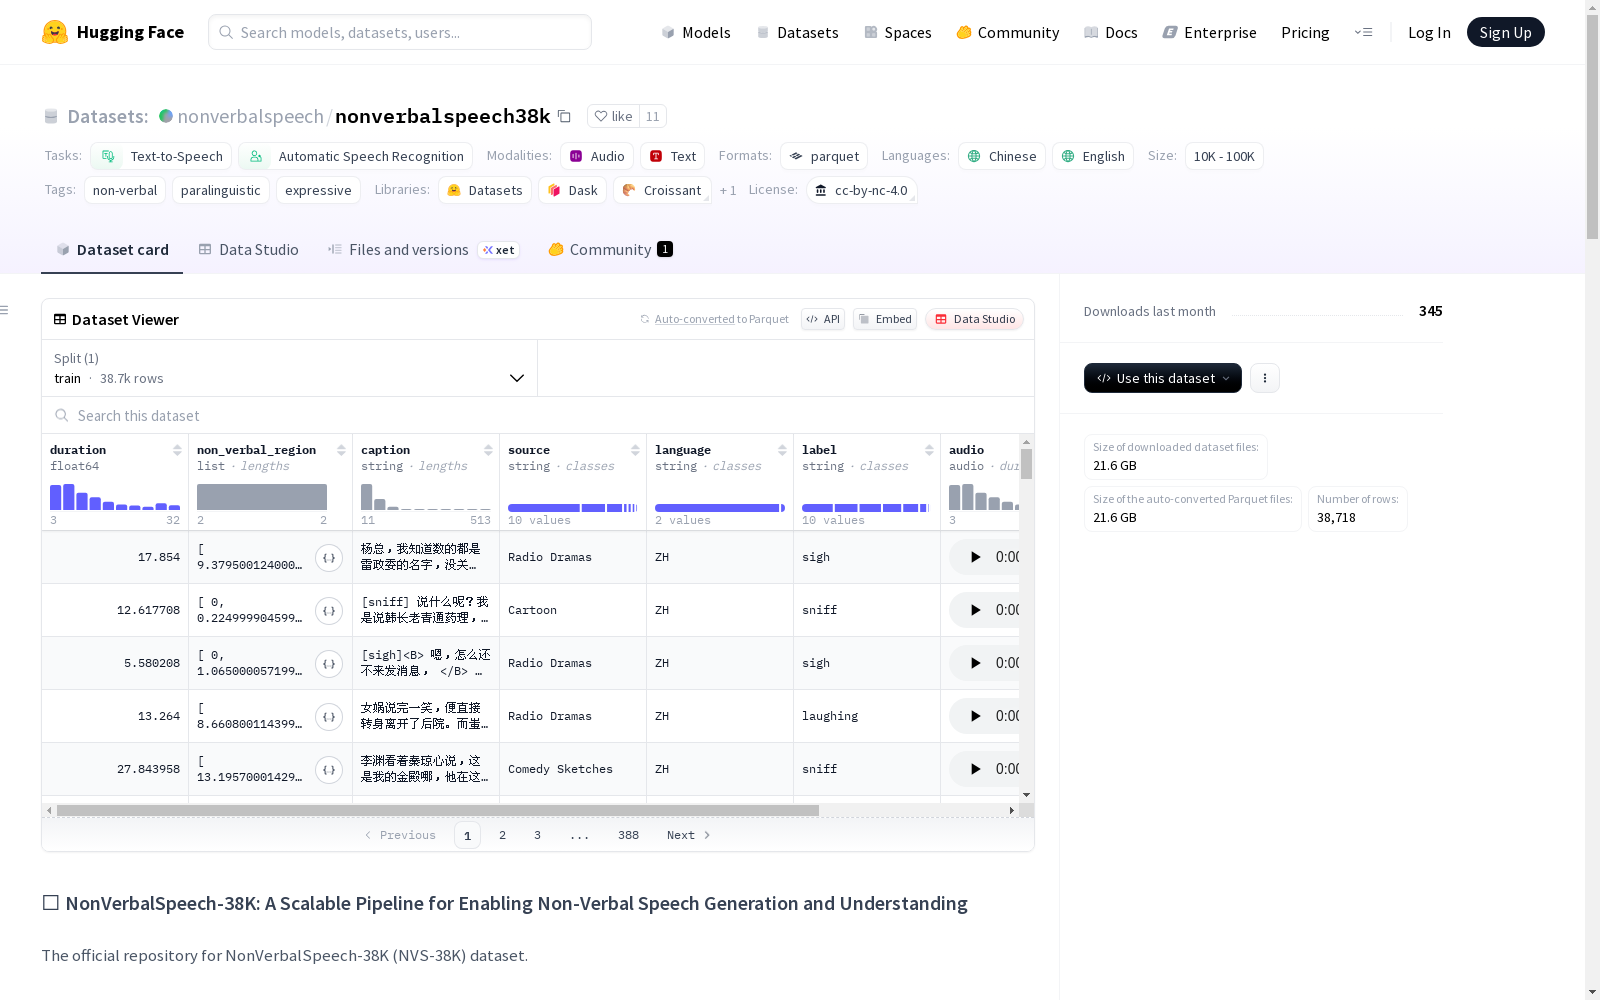
Task: Open the Auto-converted to Parquet link
Action: [x=714, y=319]
